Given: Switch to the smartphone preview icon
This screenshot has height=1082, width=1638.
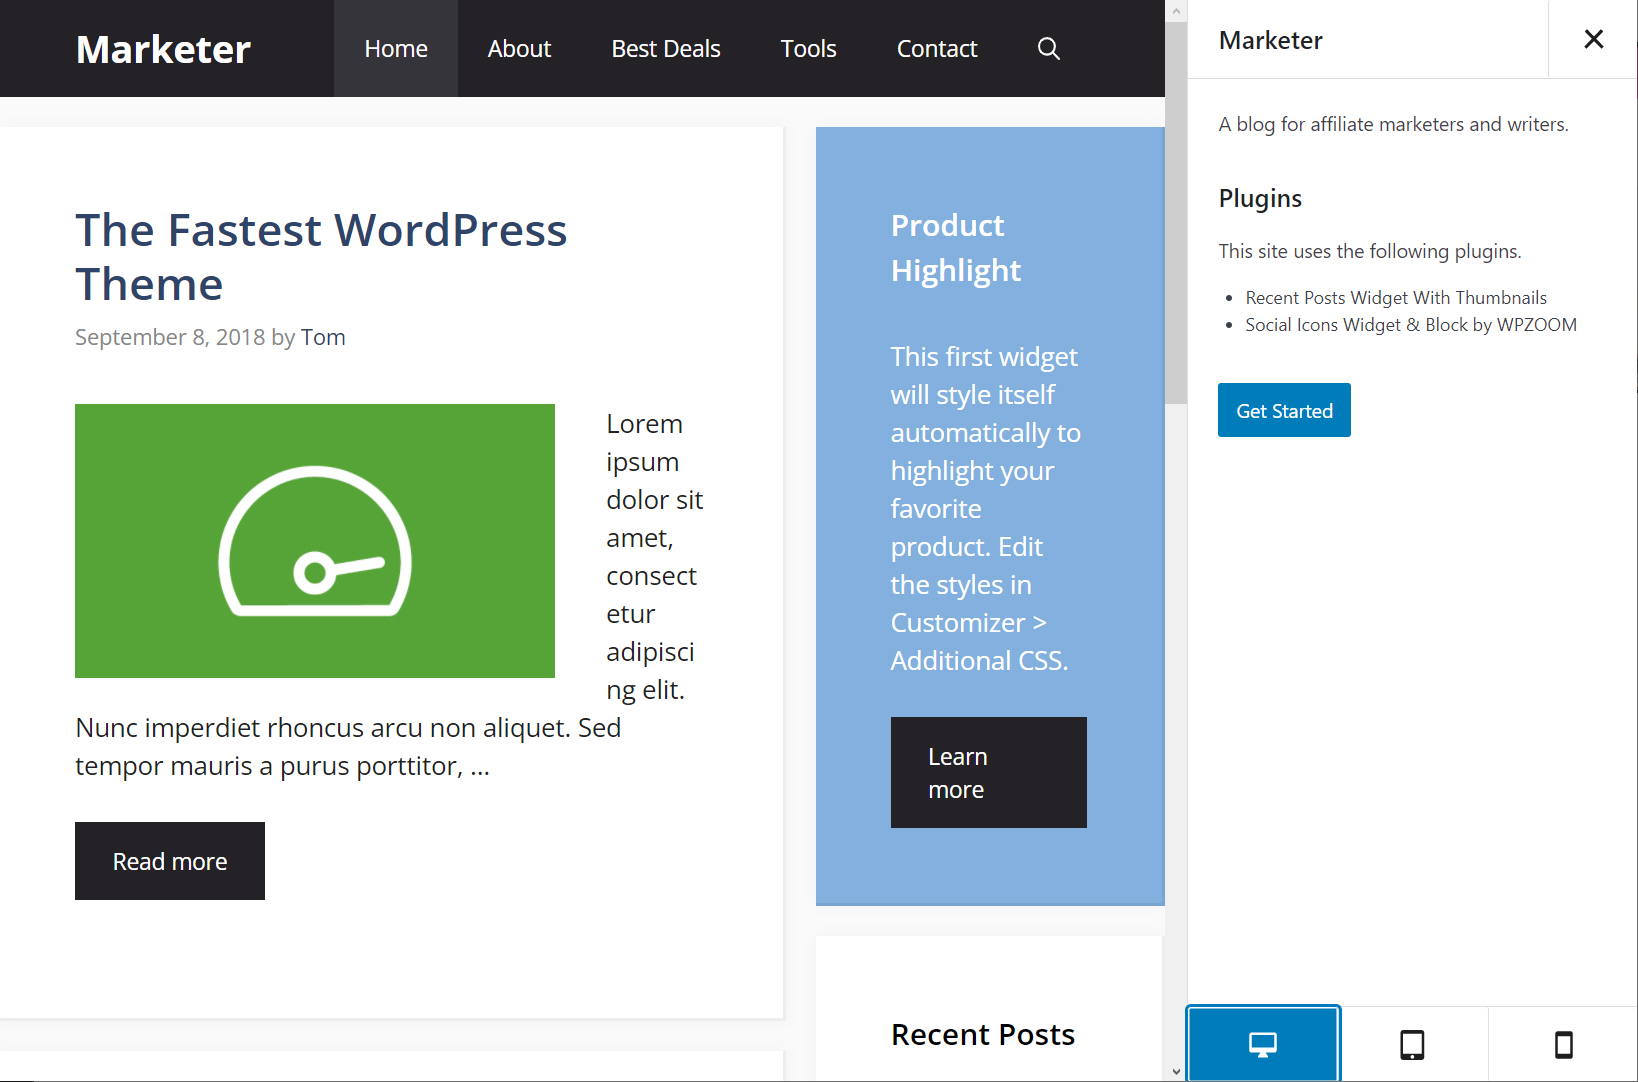Looking at the screenshot, I should click(1562, 1044).
